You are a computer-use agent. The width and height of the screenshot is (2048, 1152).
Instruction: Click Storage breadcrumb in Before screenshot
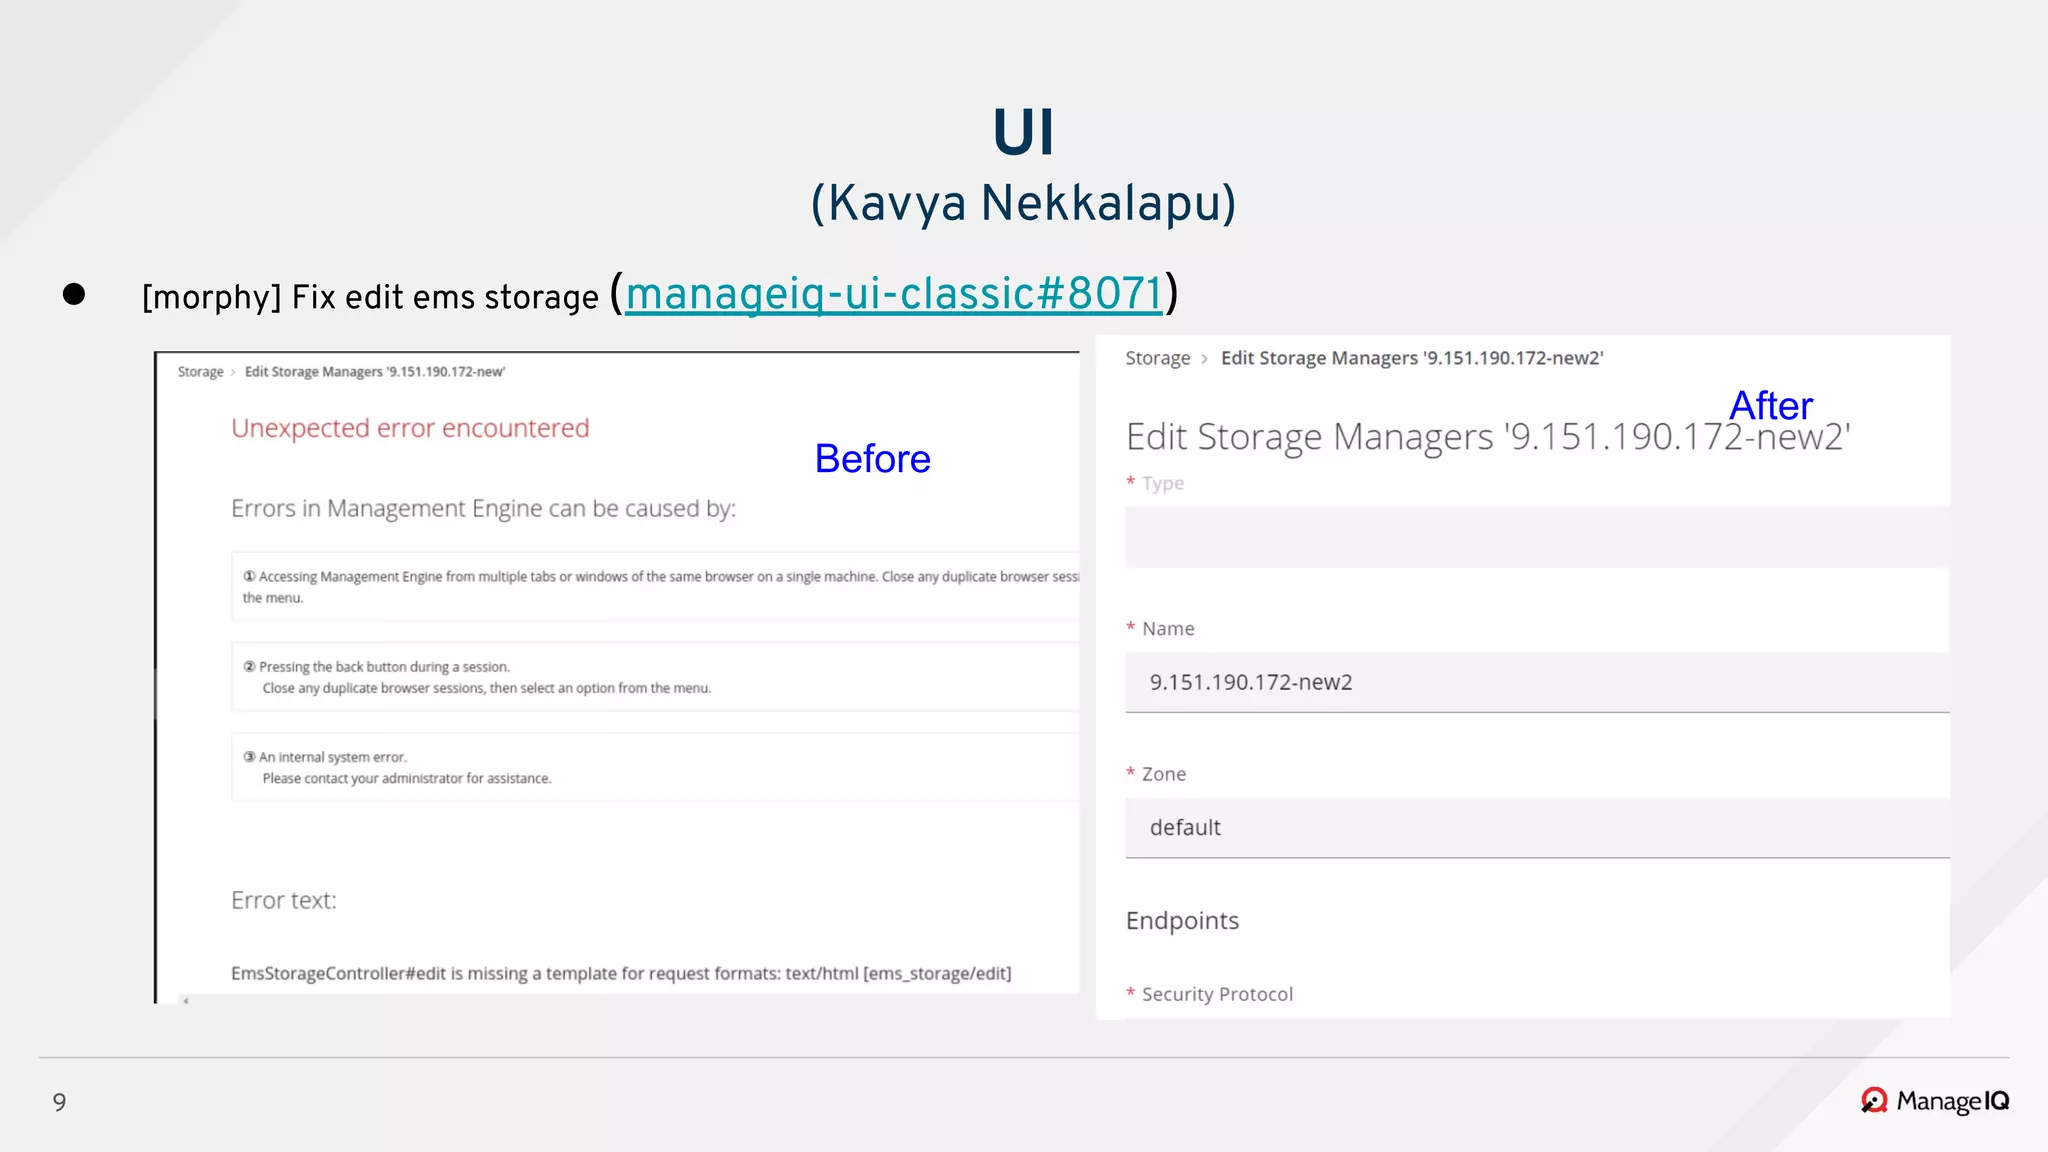point(201,372)
